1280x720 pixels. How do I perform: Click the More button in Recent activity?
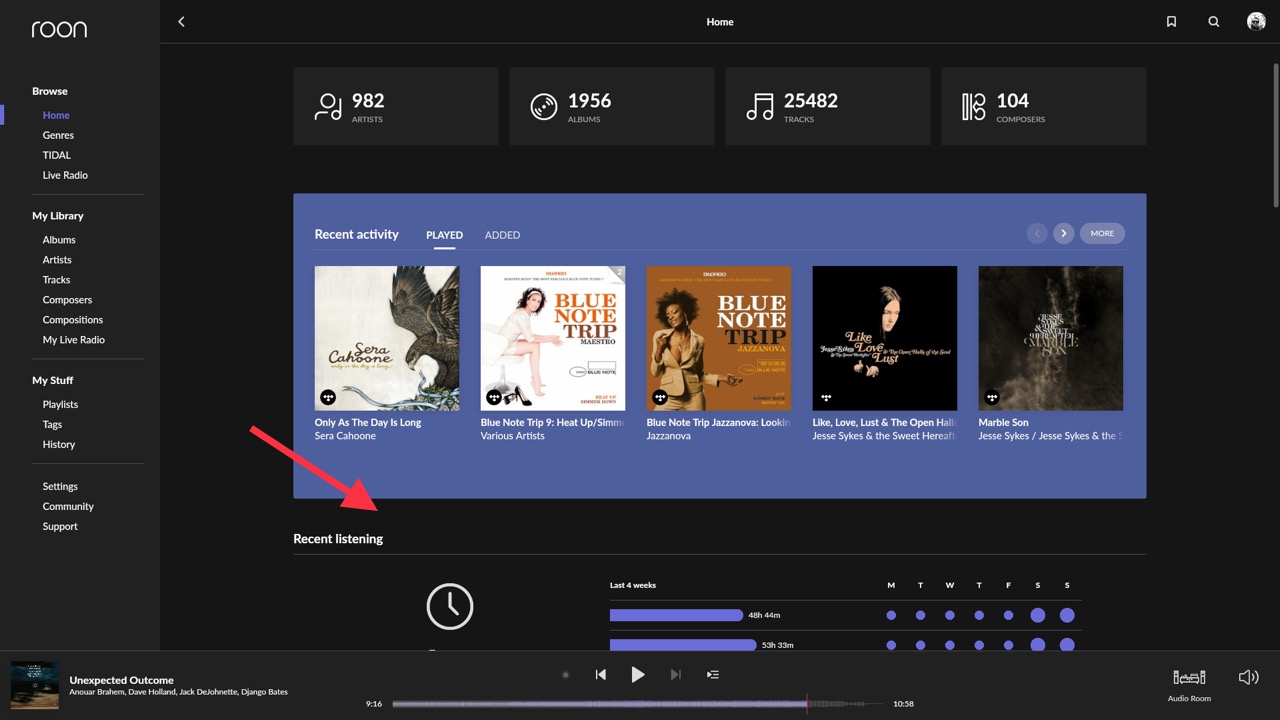click(1102, 233)
